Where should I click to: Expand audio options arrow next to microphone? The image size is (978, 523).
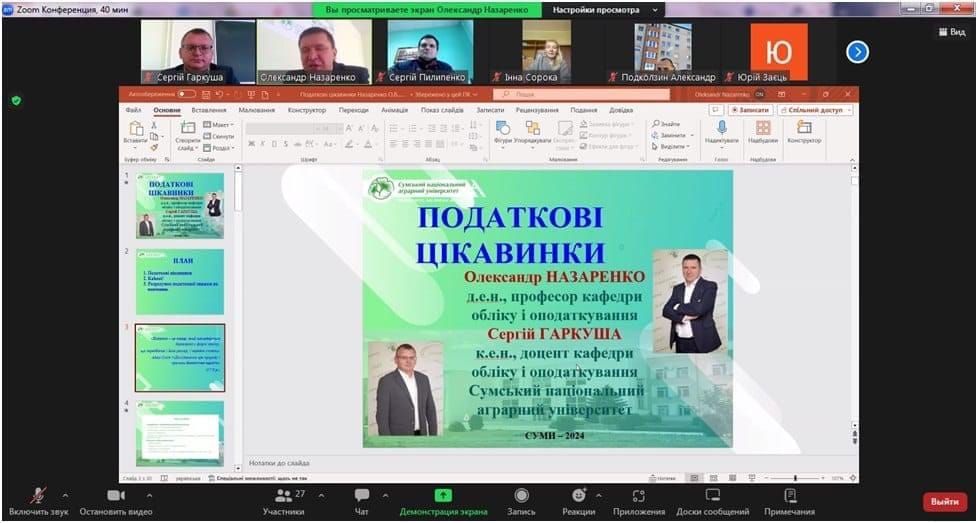66,495
